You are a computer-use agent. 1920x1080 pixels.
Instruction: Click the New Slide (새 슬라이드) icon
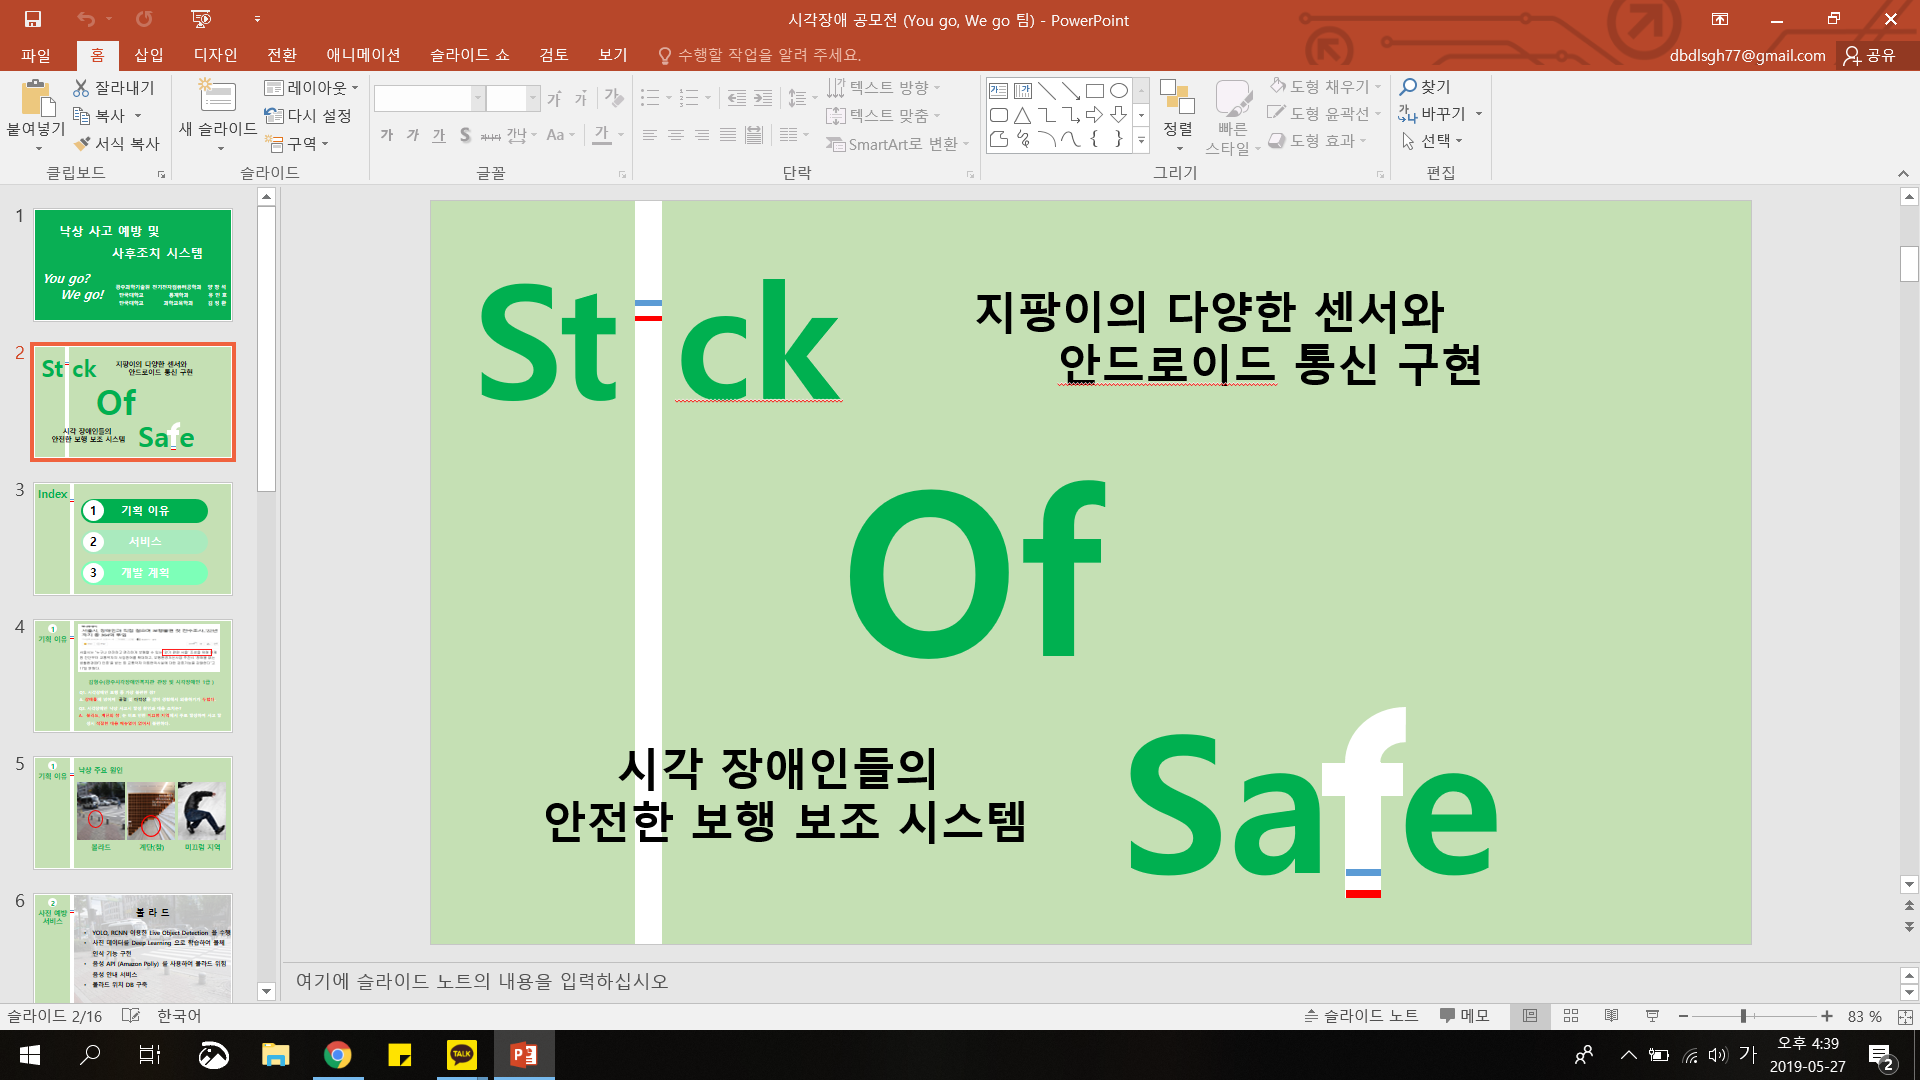217,98
